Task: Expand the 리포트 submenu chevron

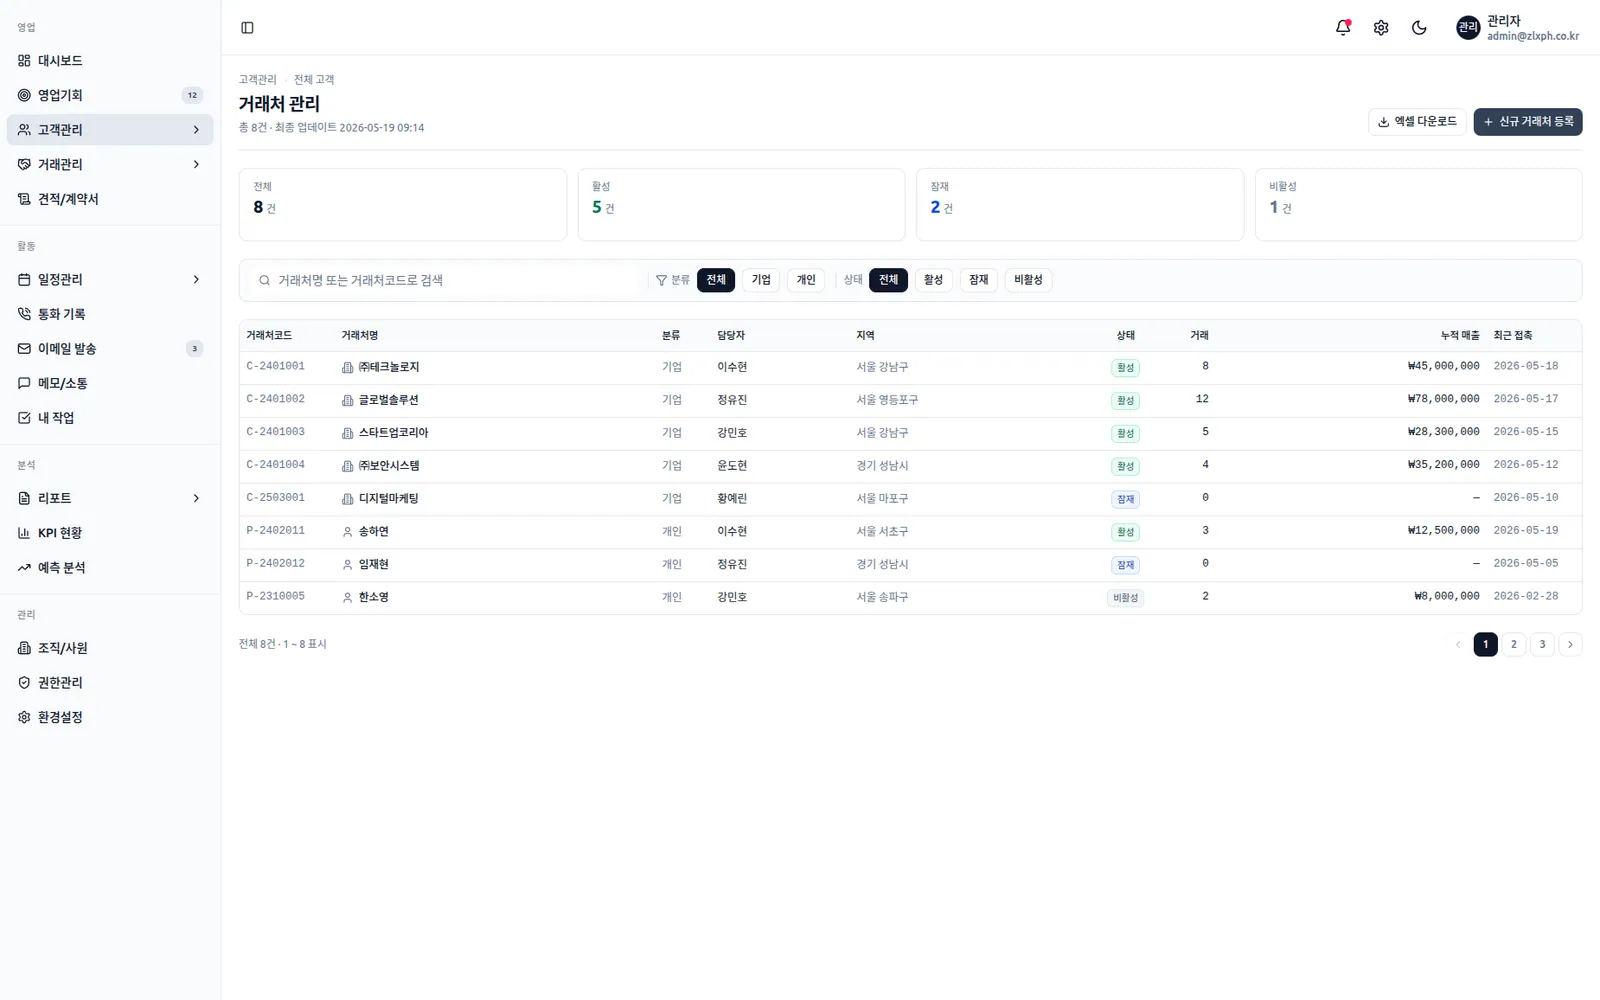Action: [x=196, y=498]
